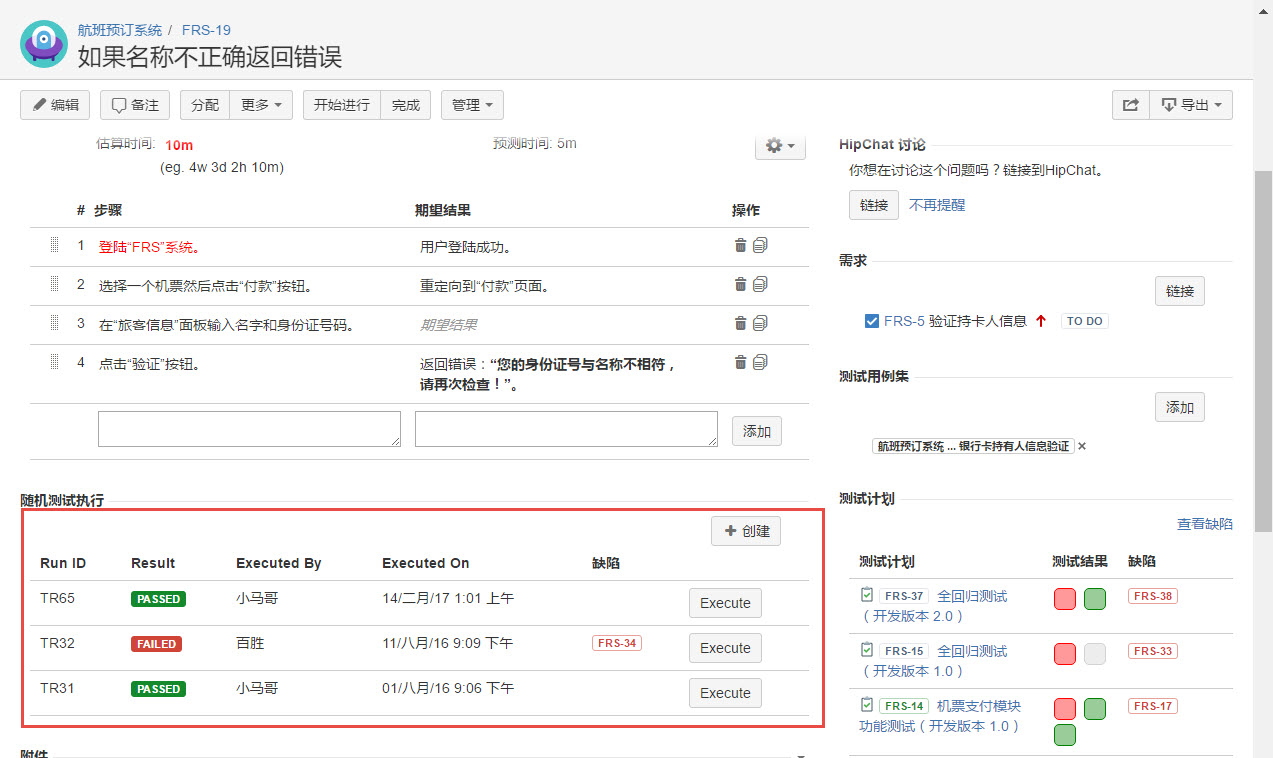
Task: Delete step 1 with trash icon
Action: click(741, 245)
